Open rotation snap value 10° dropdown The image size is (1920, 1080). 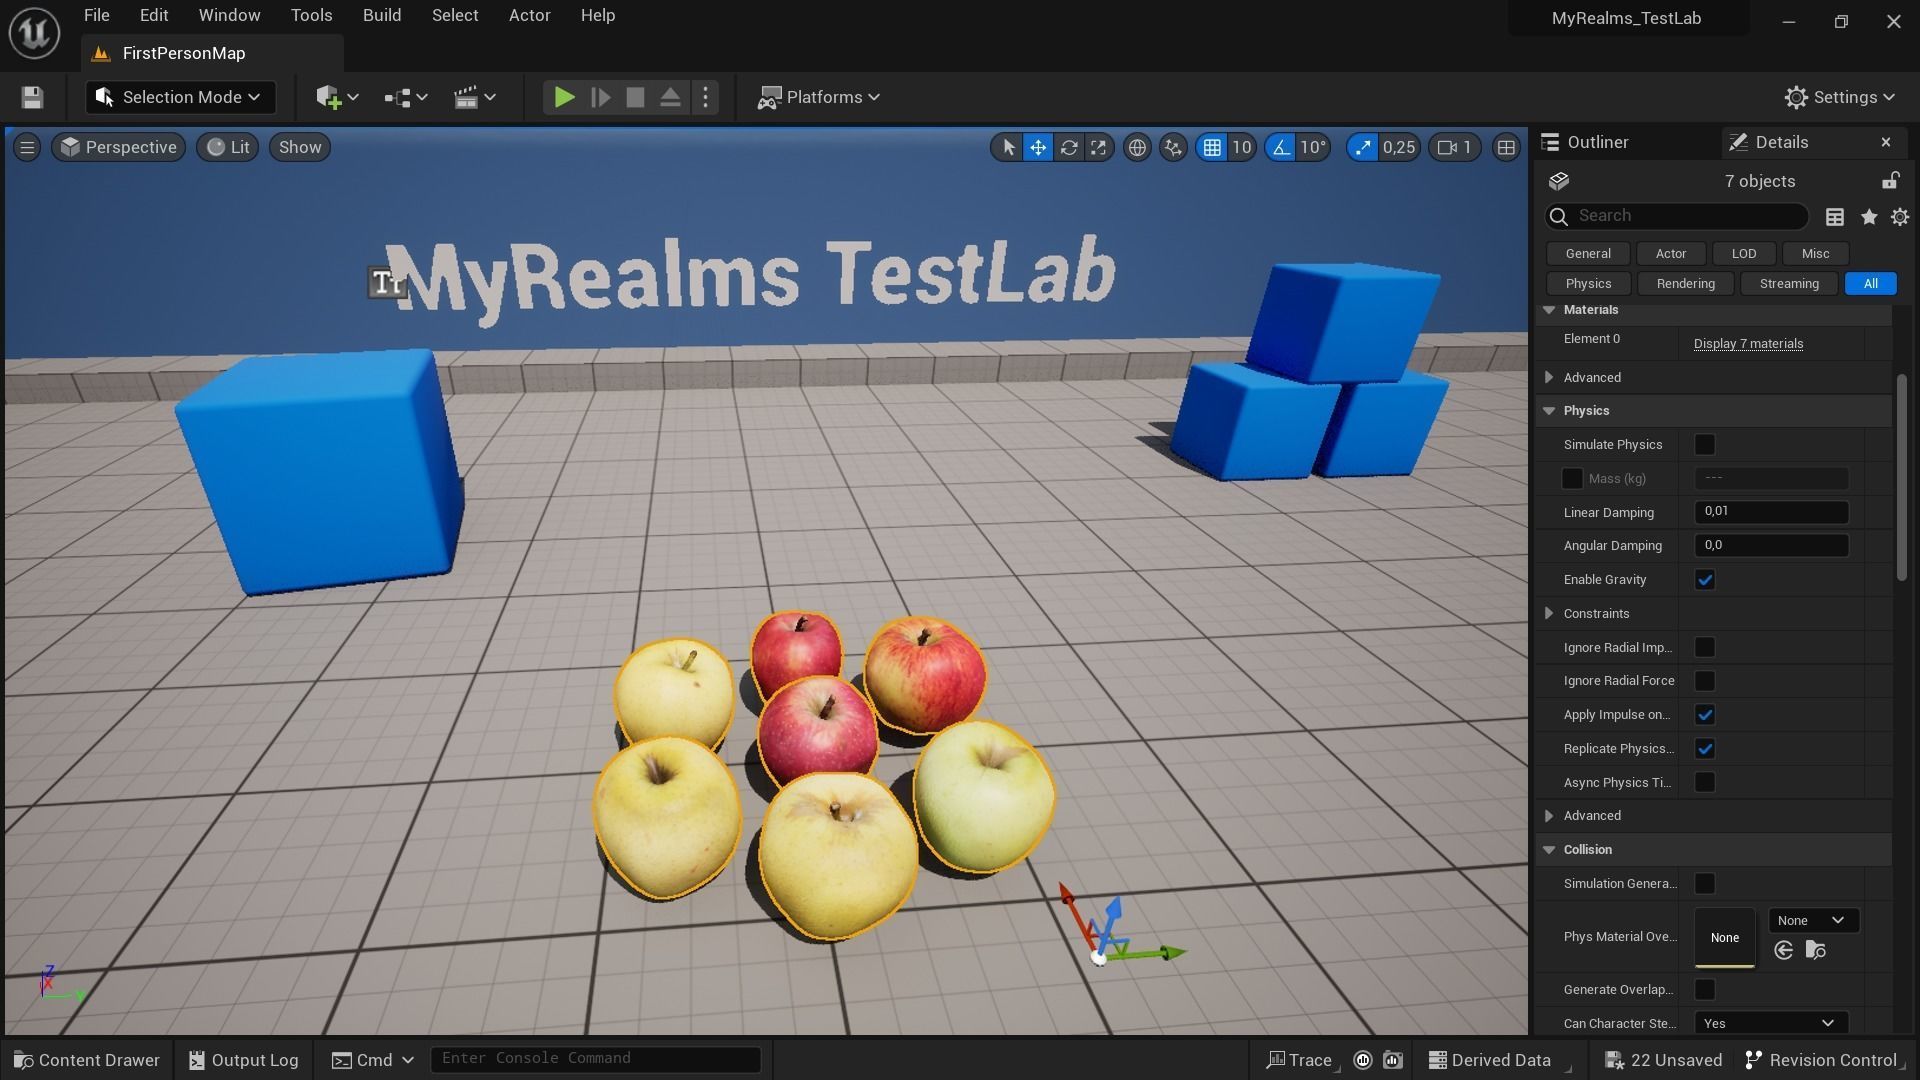[x=1313, y=148]
